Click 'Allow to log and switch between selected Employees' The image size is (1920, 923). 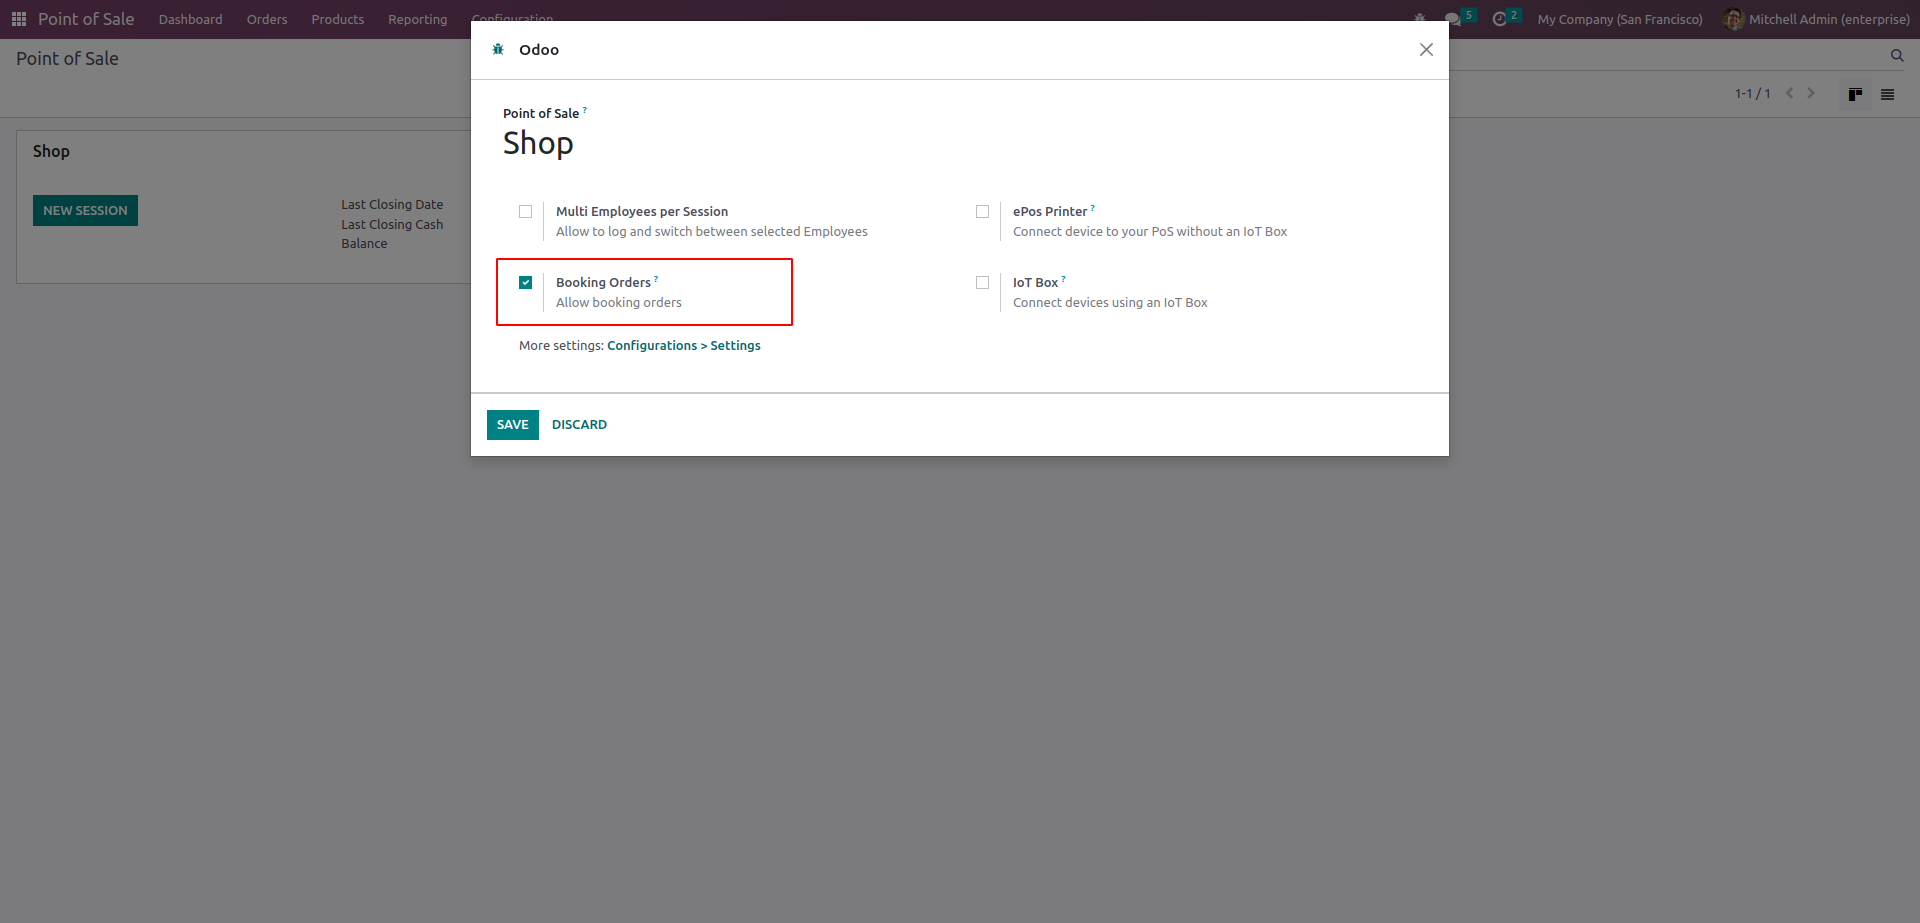(x=712, y=232)
